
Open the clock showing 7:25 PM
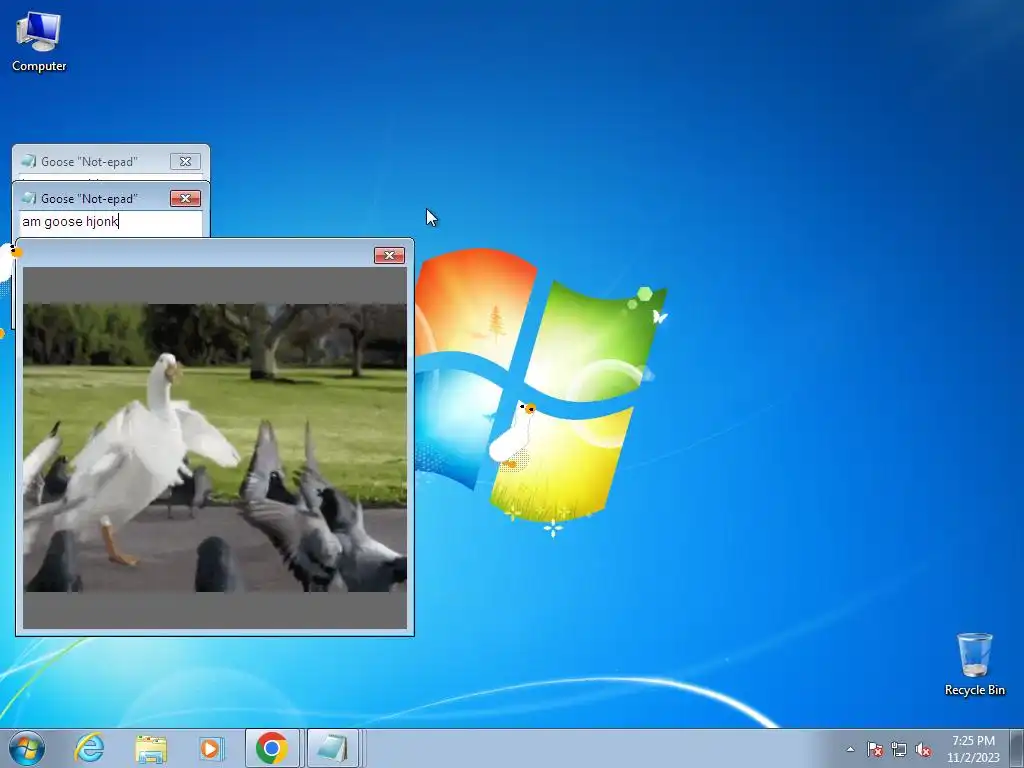(x=973, y=748)
